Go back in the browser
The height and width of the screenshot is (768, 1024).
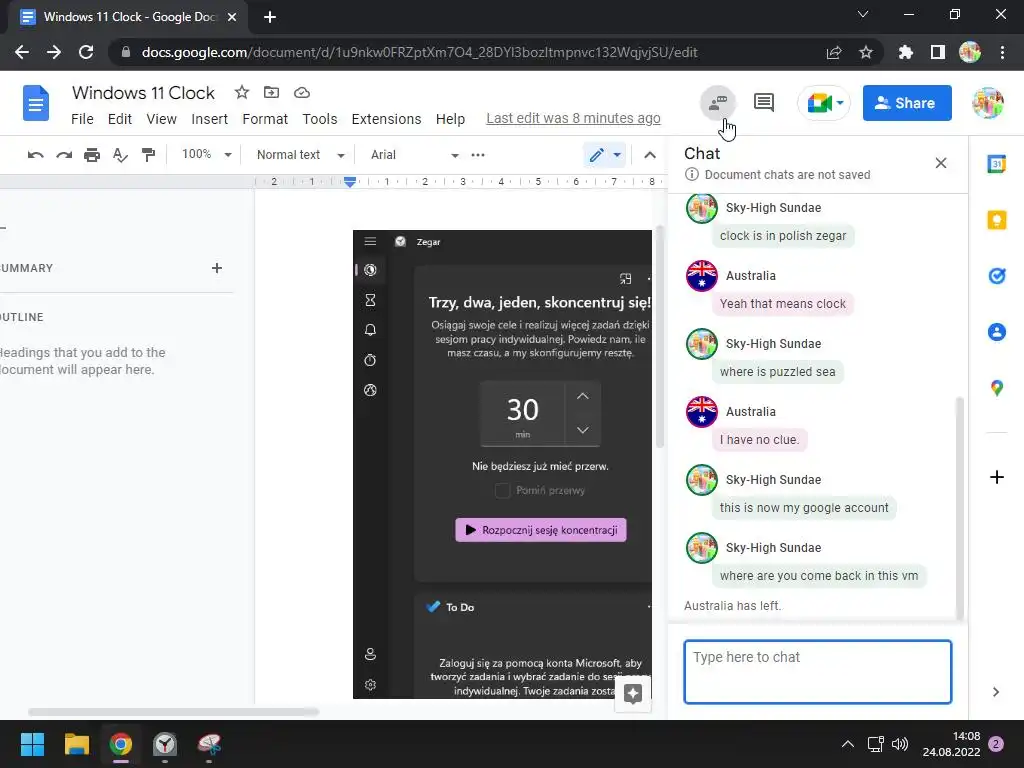22,52
